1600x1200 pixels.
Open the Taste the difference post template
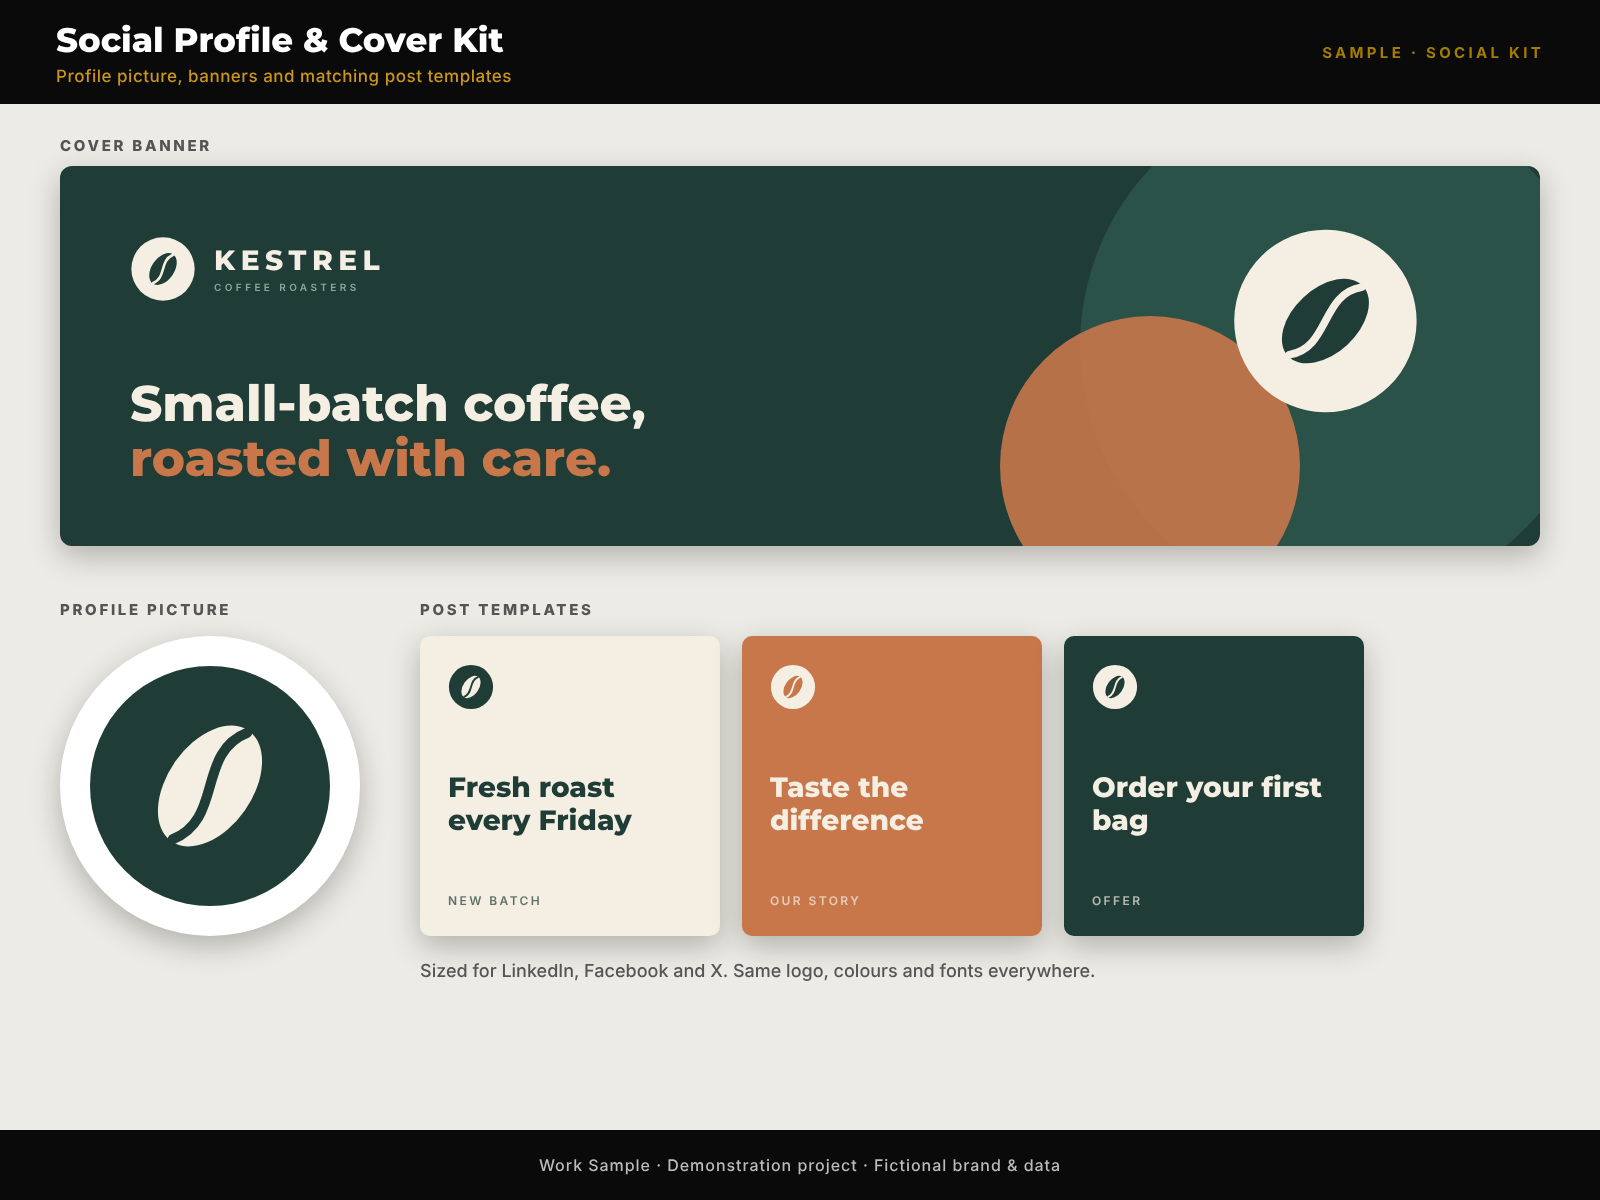click(x=892, y=786)
